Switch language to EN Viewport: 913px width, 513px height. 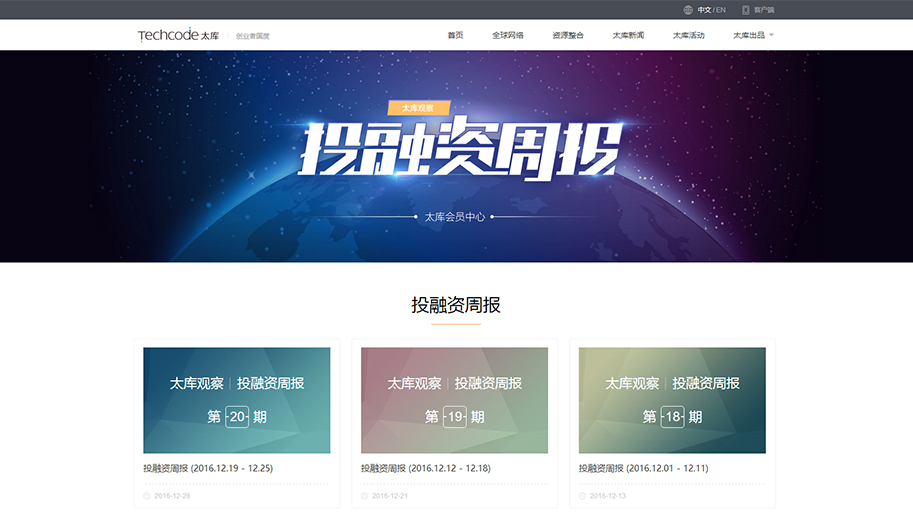point(721,10)
